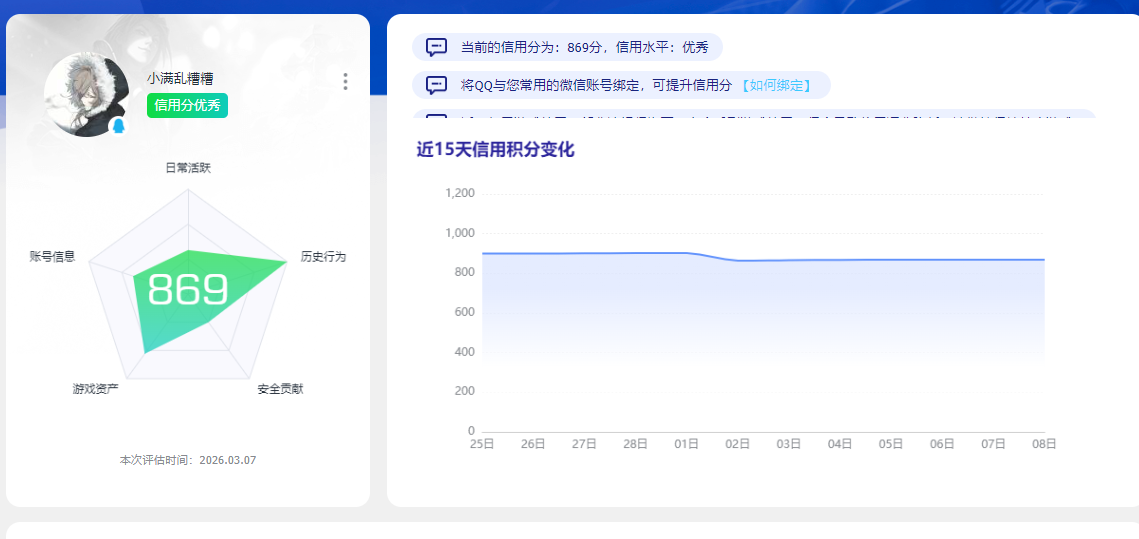
Task: Click the 日常活跃 radar label
Action: [x=188, y=168]
